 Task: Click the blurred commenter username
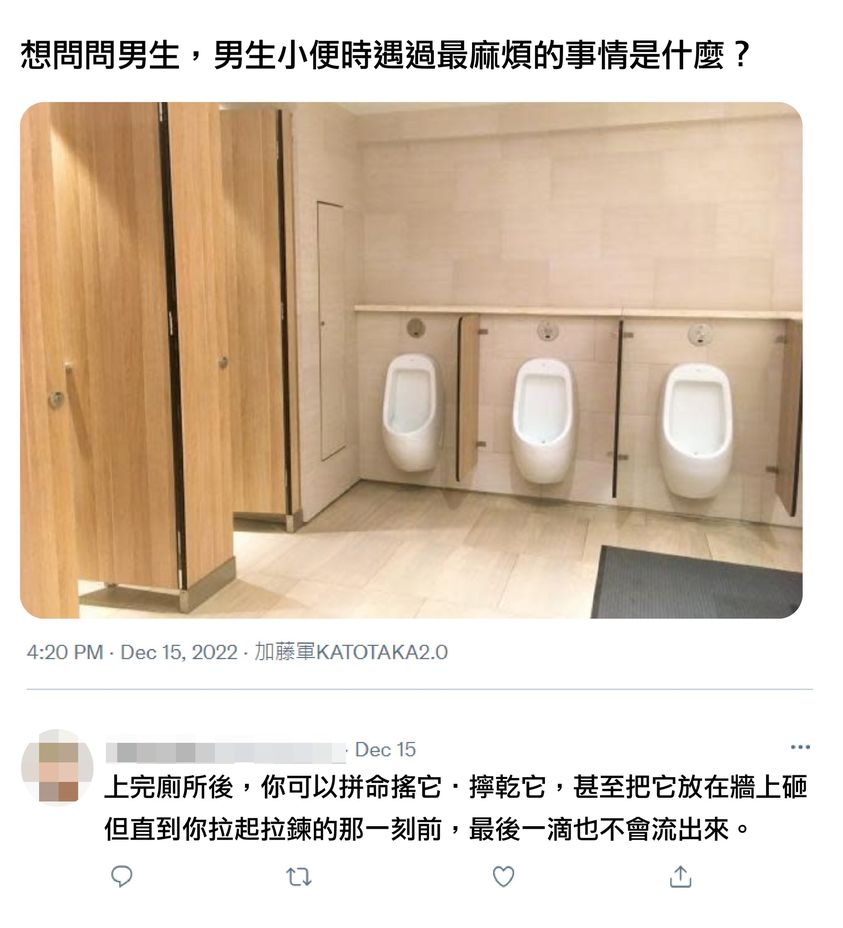point(226,751)
